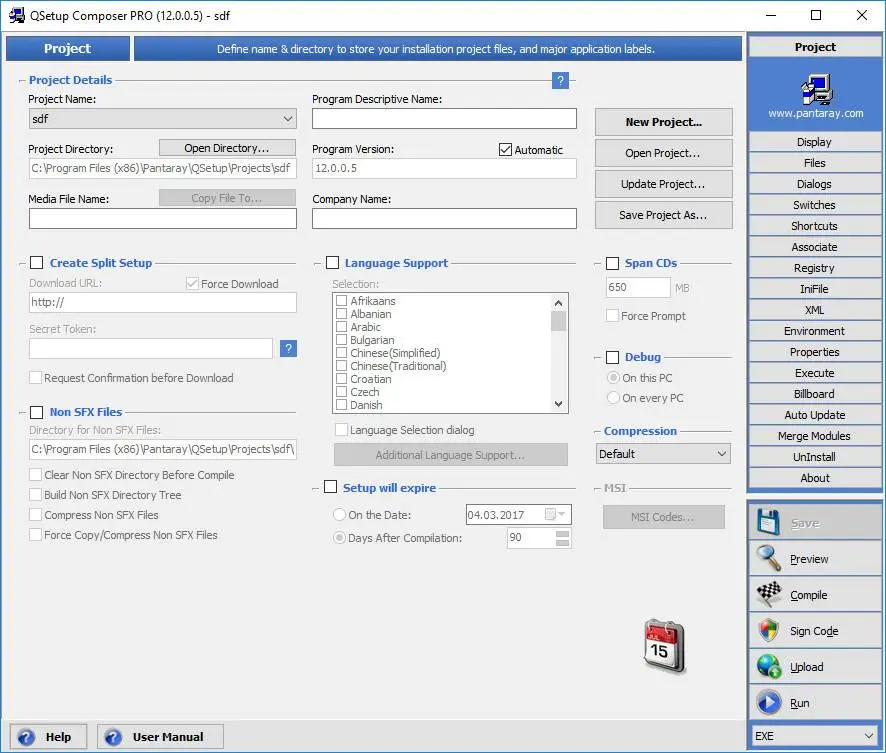Check Afrikaans in the language list
Screen dimensions: 886x753
click(341, 301)
